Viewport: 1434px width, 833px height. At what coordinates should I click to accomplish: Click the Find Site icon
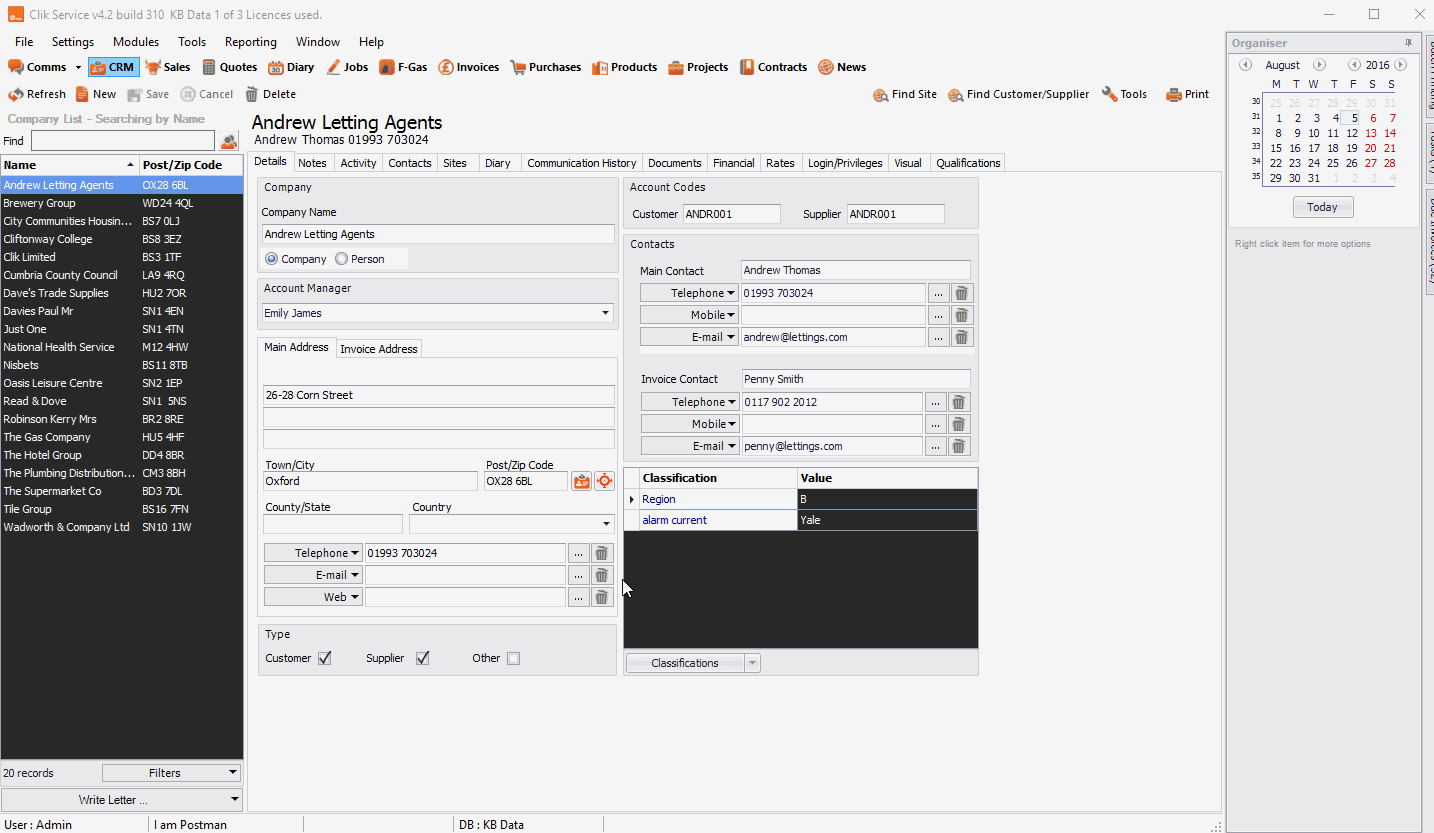[x=881, y=95]
